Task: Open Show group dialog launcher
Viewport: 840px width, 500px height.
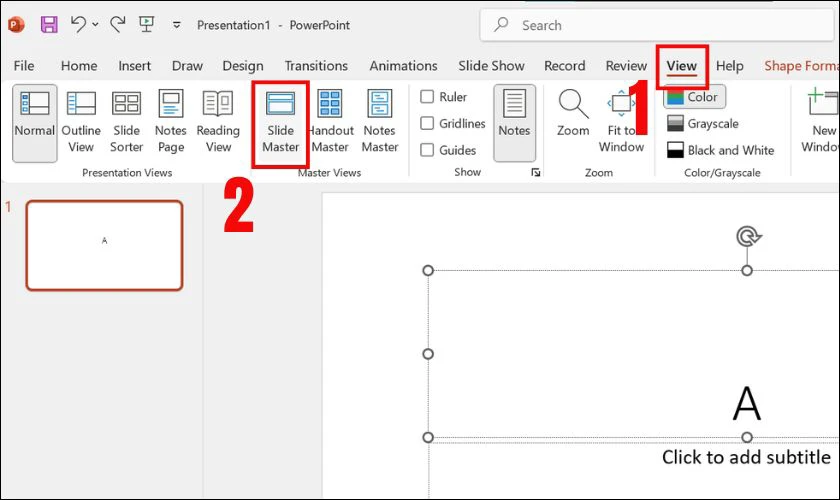Action: click(x=535, y=172)
